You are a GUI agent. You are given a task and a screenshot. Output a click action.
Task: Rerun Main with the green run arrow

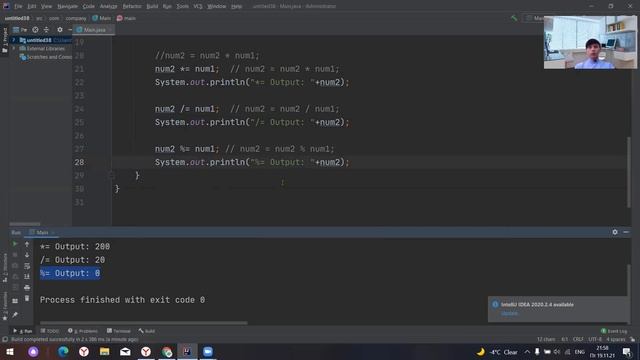pos(15,244)
